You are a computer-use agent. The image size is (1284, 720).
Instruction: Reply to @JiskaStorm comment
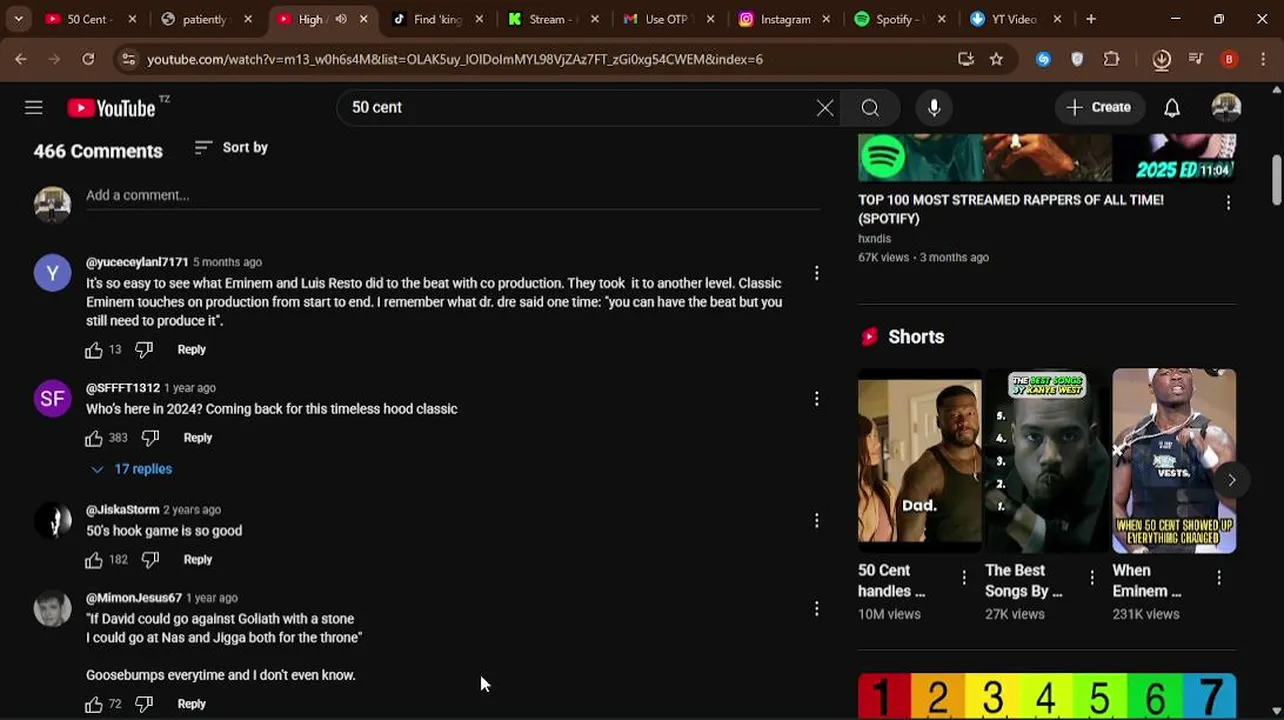[x=198, y=560]
